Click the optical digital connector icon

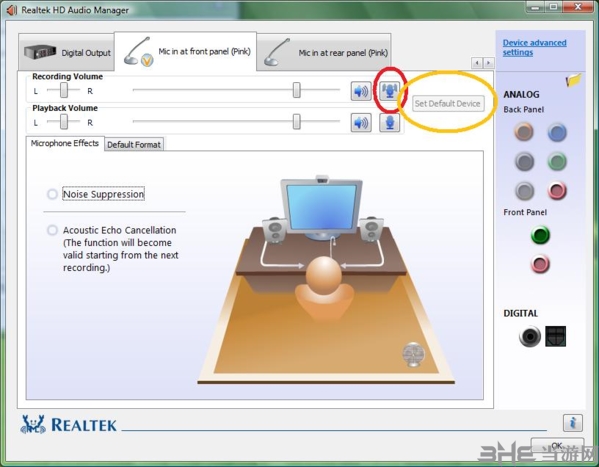[555, 336]
